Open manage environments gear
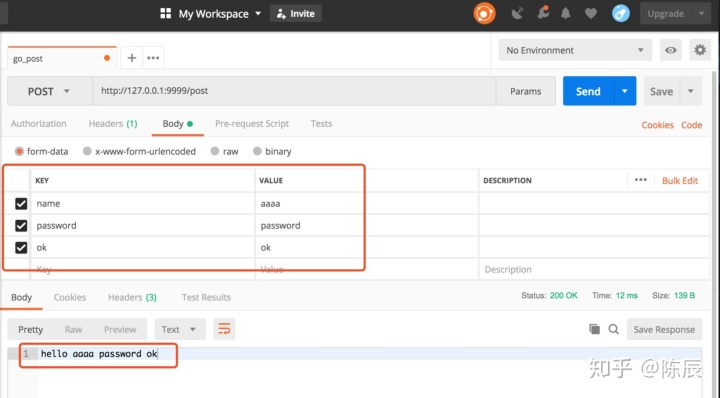720x398 pixels. [x=700, y=50]
